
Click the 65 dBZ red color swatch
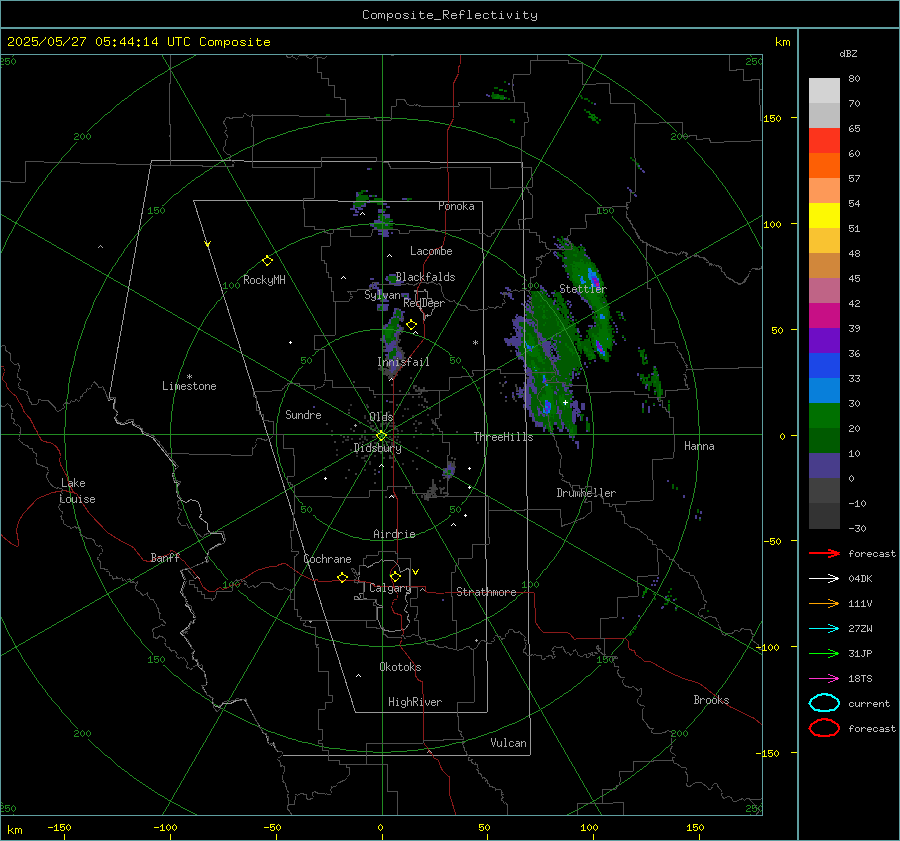pyautogui.click(x=824, y=140)
